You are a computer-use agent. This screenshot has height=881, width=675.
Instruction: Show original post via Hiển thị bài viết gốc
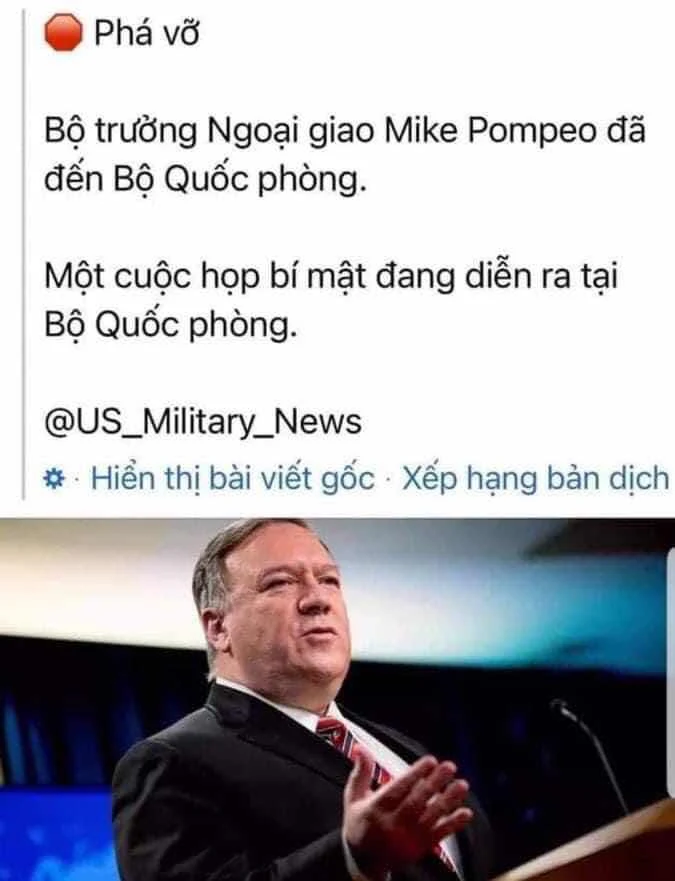coord(233,479)
